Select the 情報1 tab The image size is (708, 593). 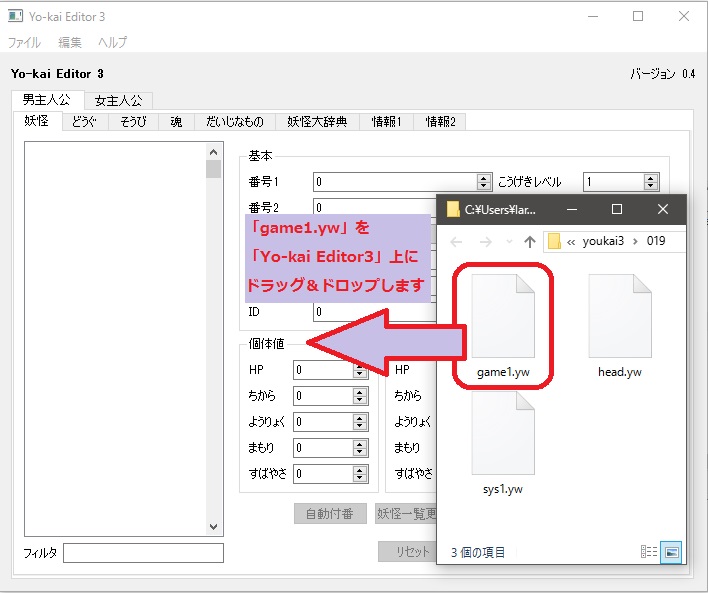point(386,121)
